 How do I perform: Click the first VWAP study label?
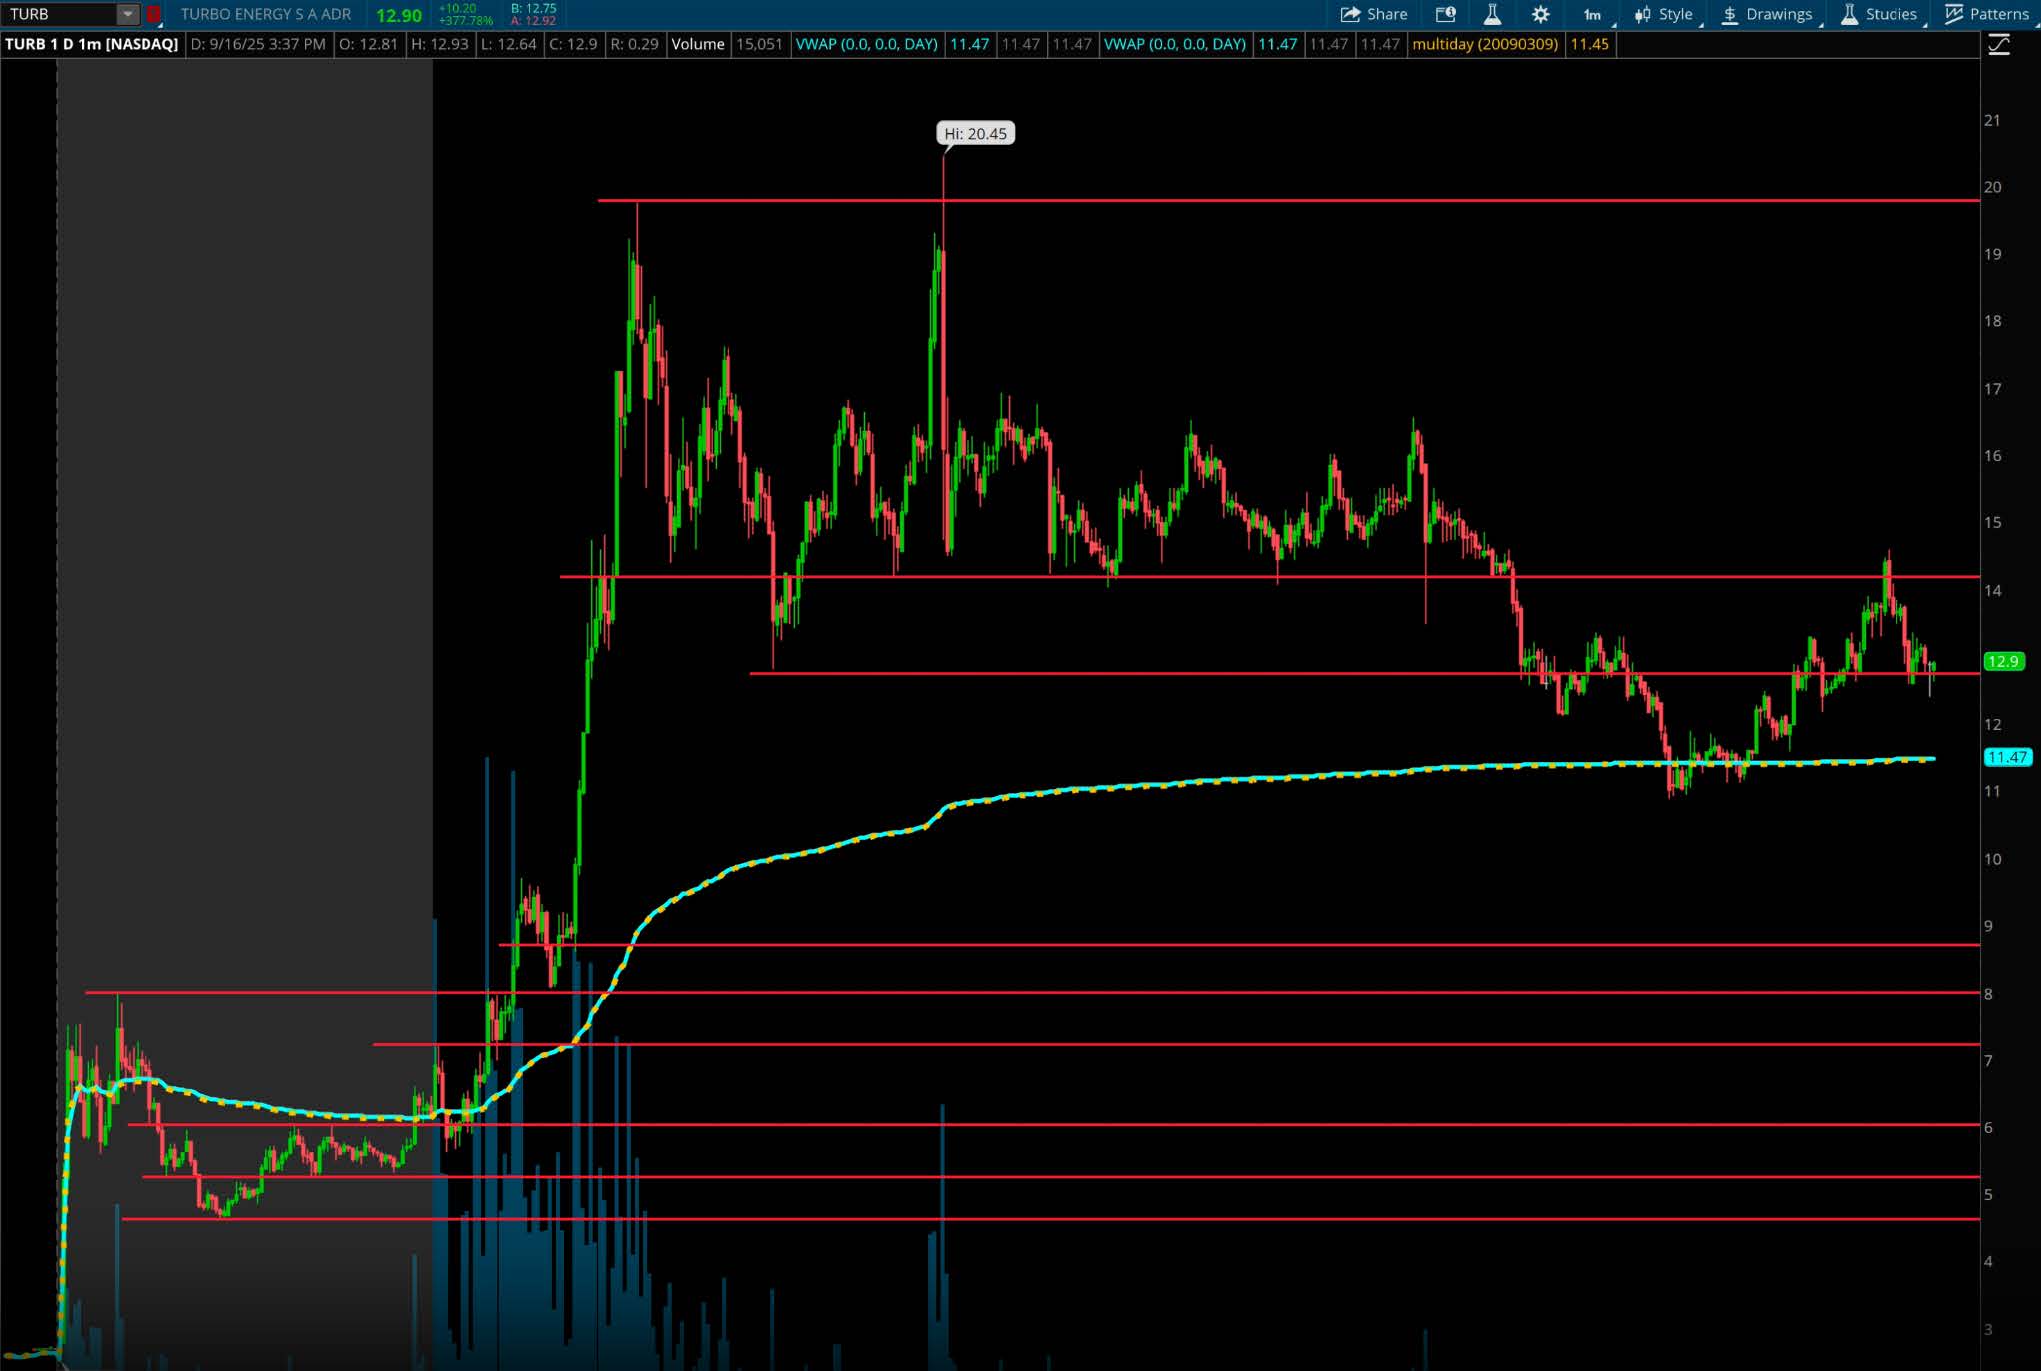pos(866,44)
